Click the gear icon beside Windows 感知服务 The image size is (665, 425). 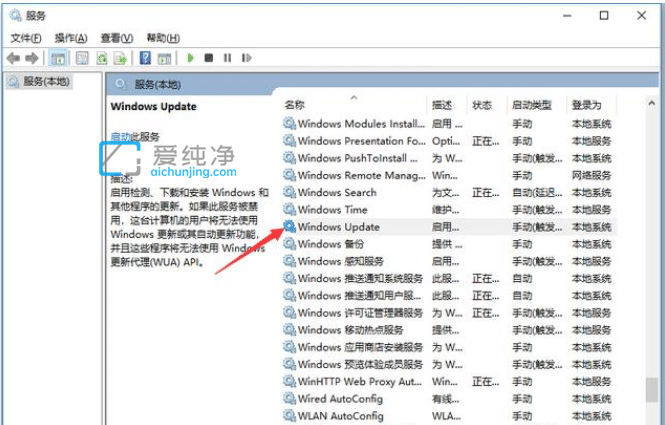(289, 261)
